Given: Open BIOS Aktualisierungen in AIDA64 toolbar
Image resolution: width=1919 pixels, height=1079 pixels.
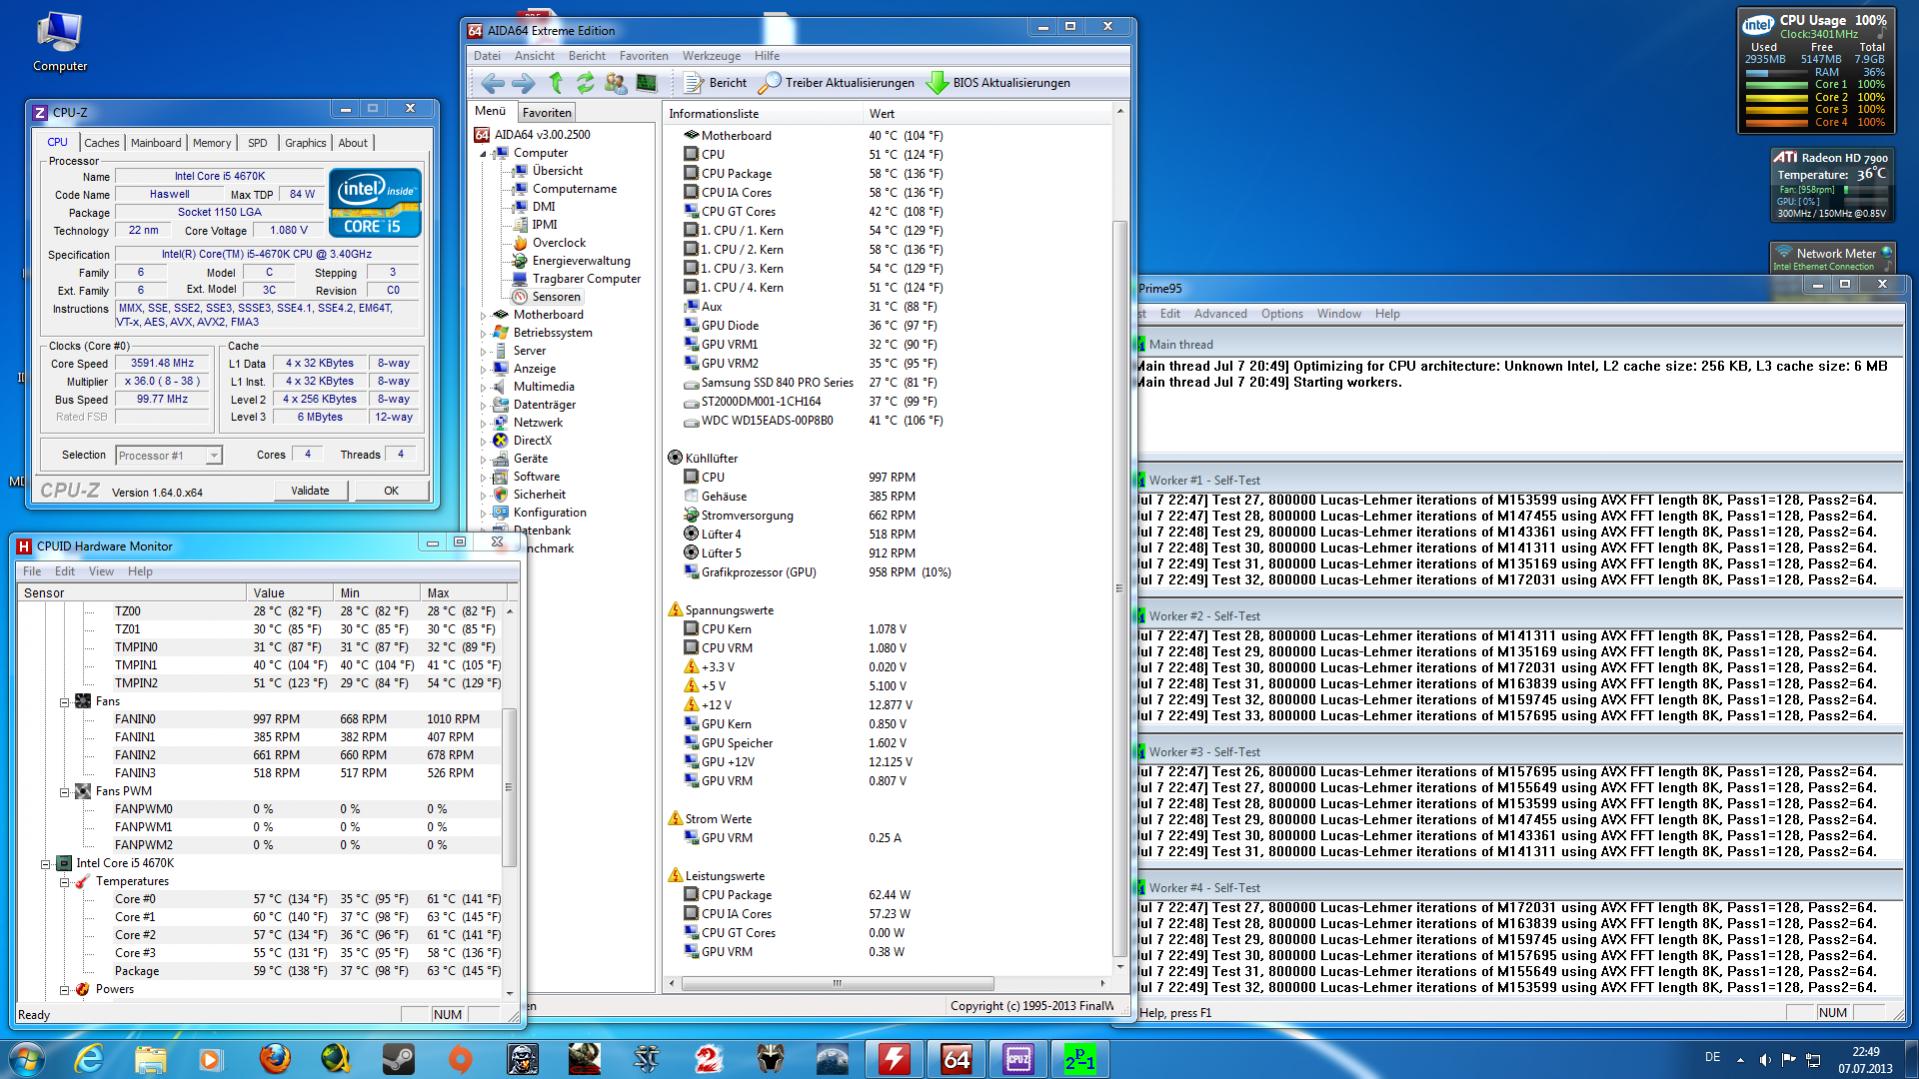Looking at the screenshot, I should (998, 83).
